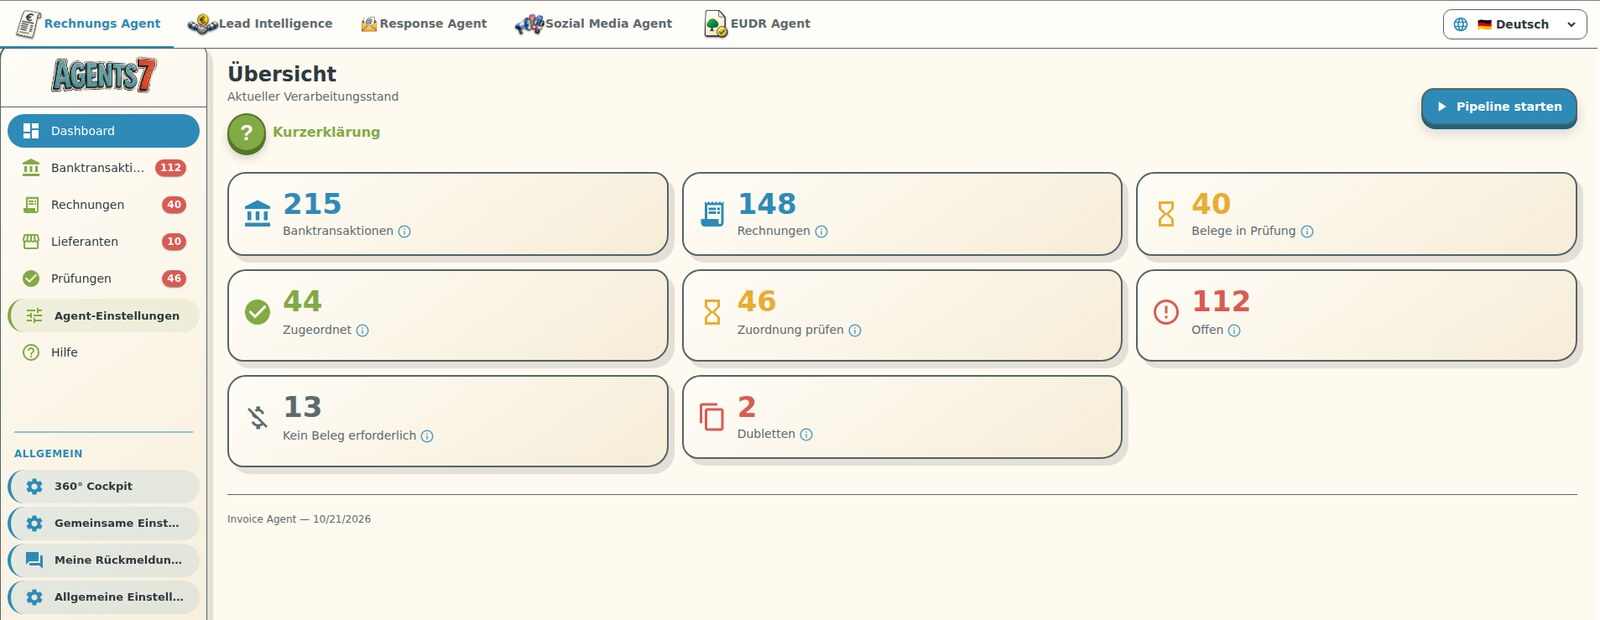Click the 112 badge on Banktransaktionen
The height and width of the screenshot is (620, 1600).
tap(171, 168)
